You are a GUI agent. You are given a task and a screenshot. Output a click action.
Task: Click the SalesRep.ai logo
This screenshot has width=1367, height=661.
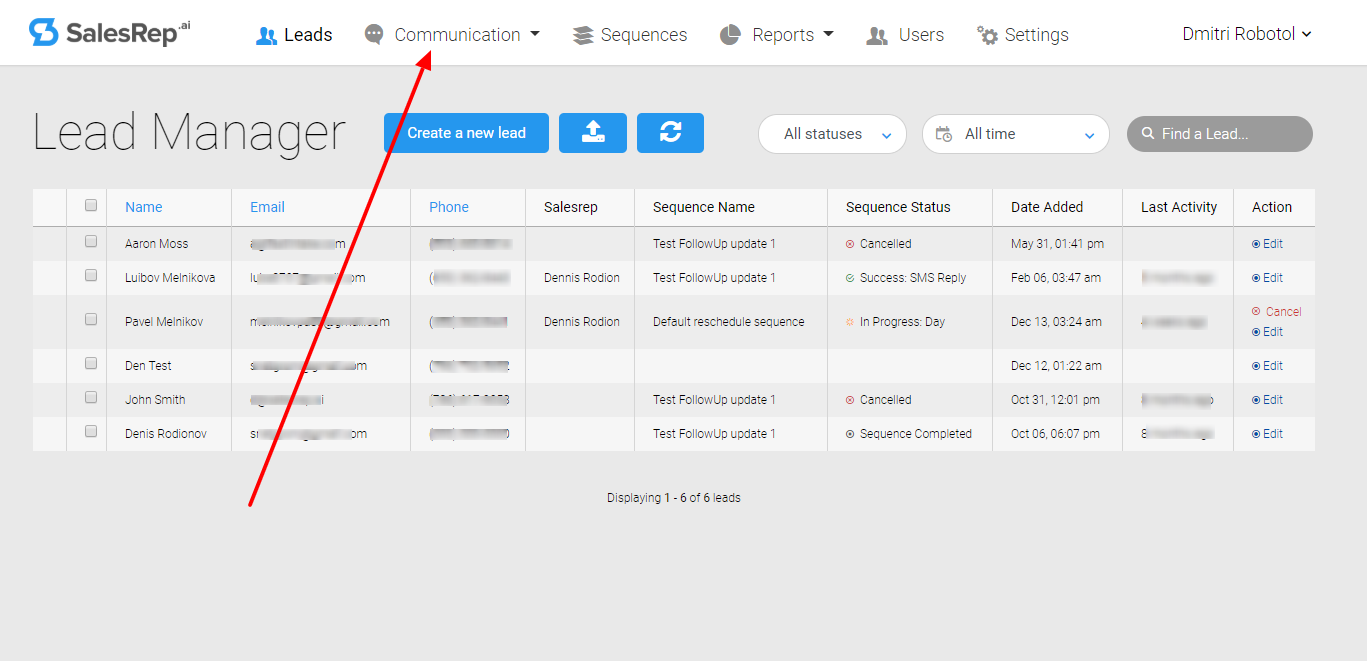(x=109, y=33)
